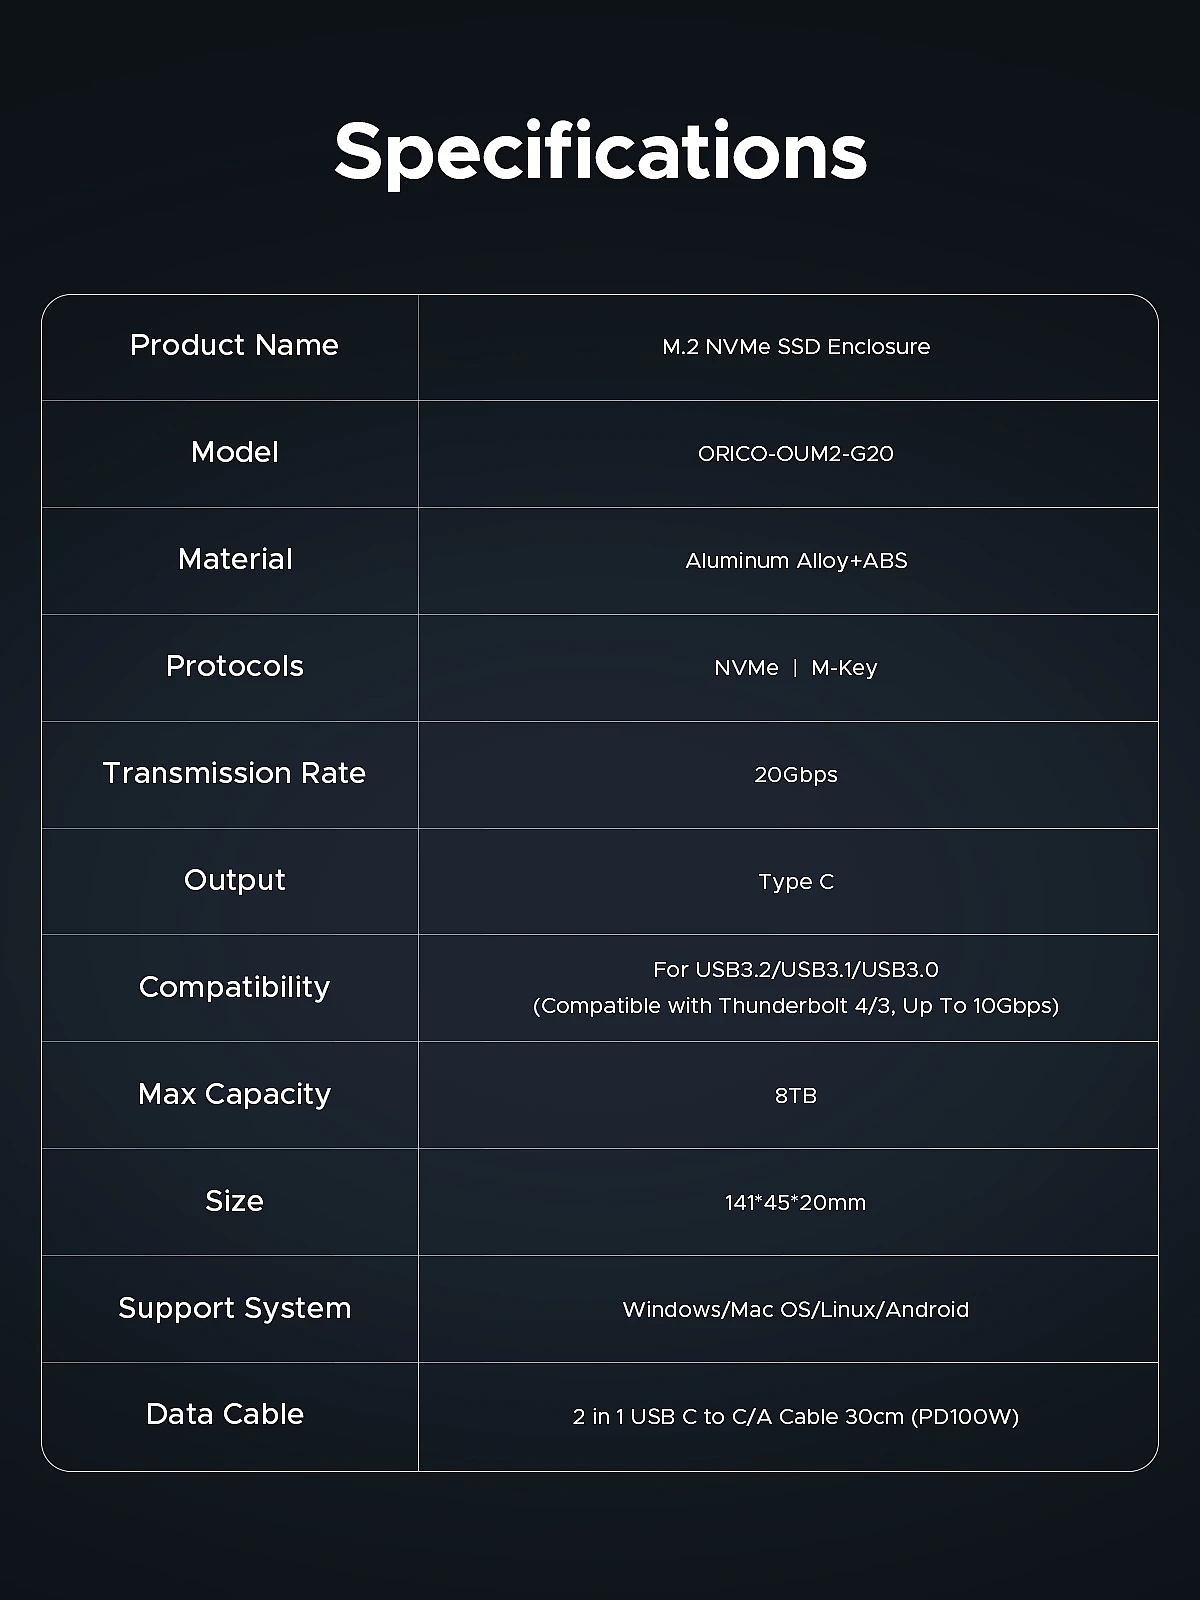The height and width of the screenshot is (1600, 1200).
Task: Click the Specifications heading
Action: [x=600, y=151]
